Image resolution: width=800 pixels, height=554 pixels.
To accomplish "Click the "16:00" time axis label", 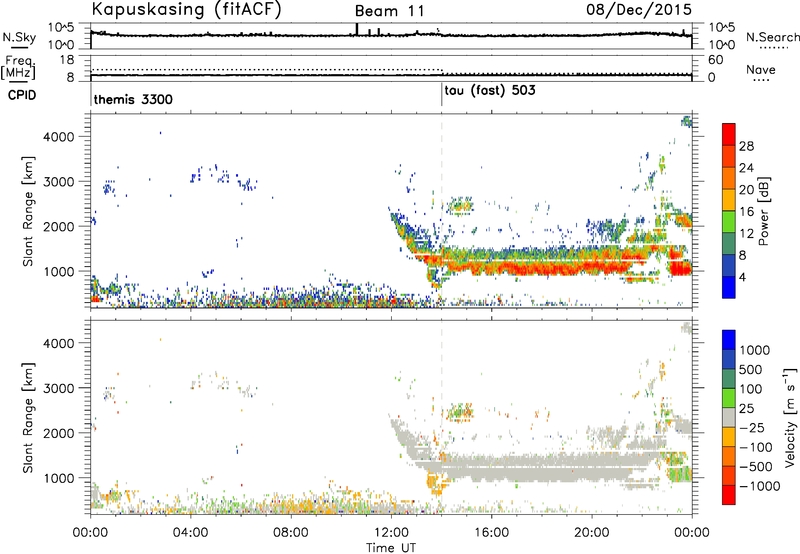I will pyautogui.click(x=491, y=533).
